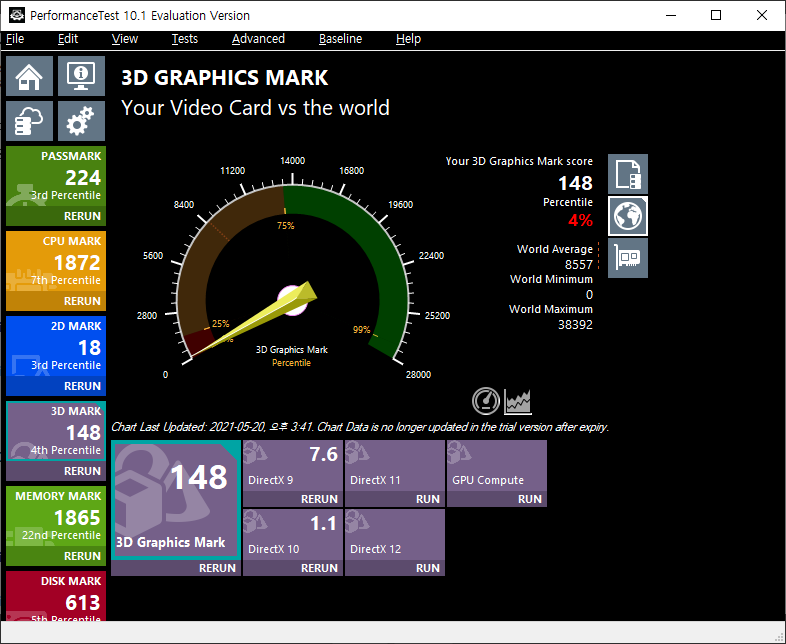Select the DirectX 10 result tile
The image size is (786, 644).
[293, 535]
